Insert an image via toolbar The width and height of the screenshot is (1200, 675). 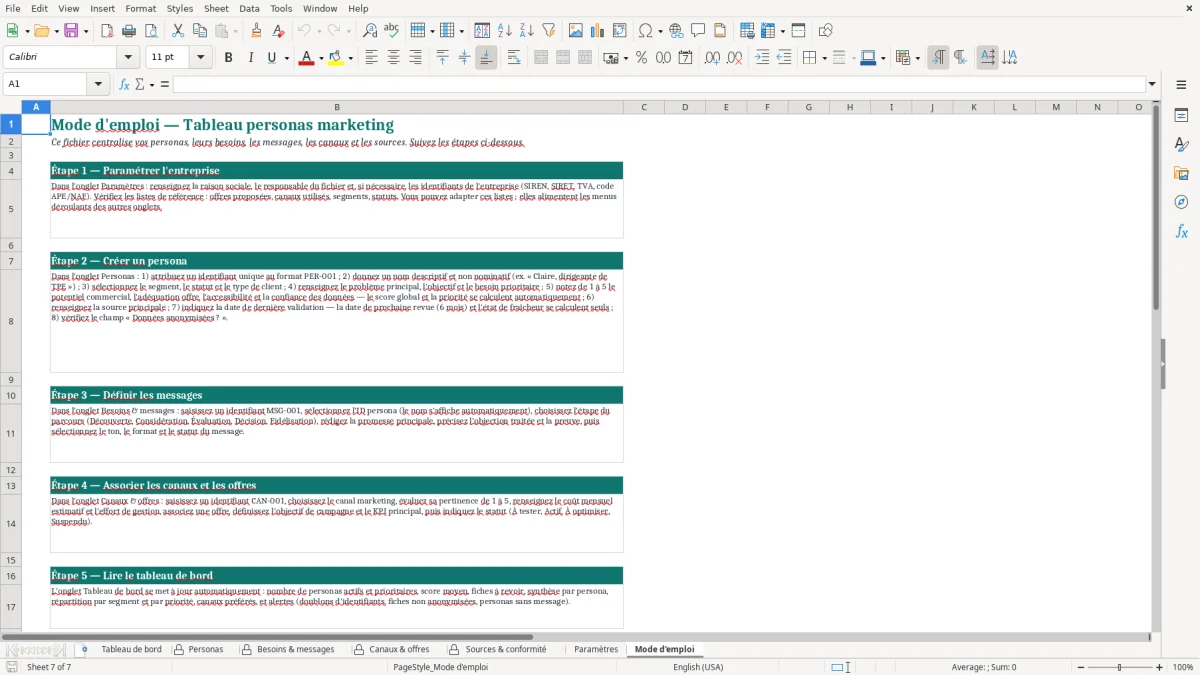[576, 31]
